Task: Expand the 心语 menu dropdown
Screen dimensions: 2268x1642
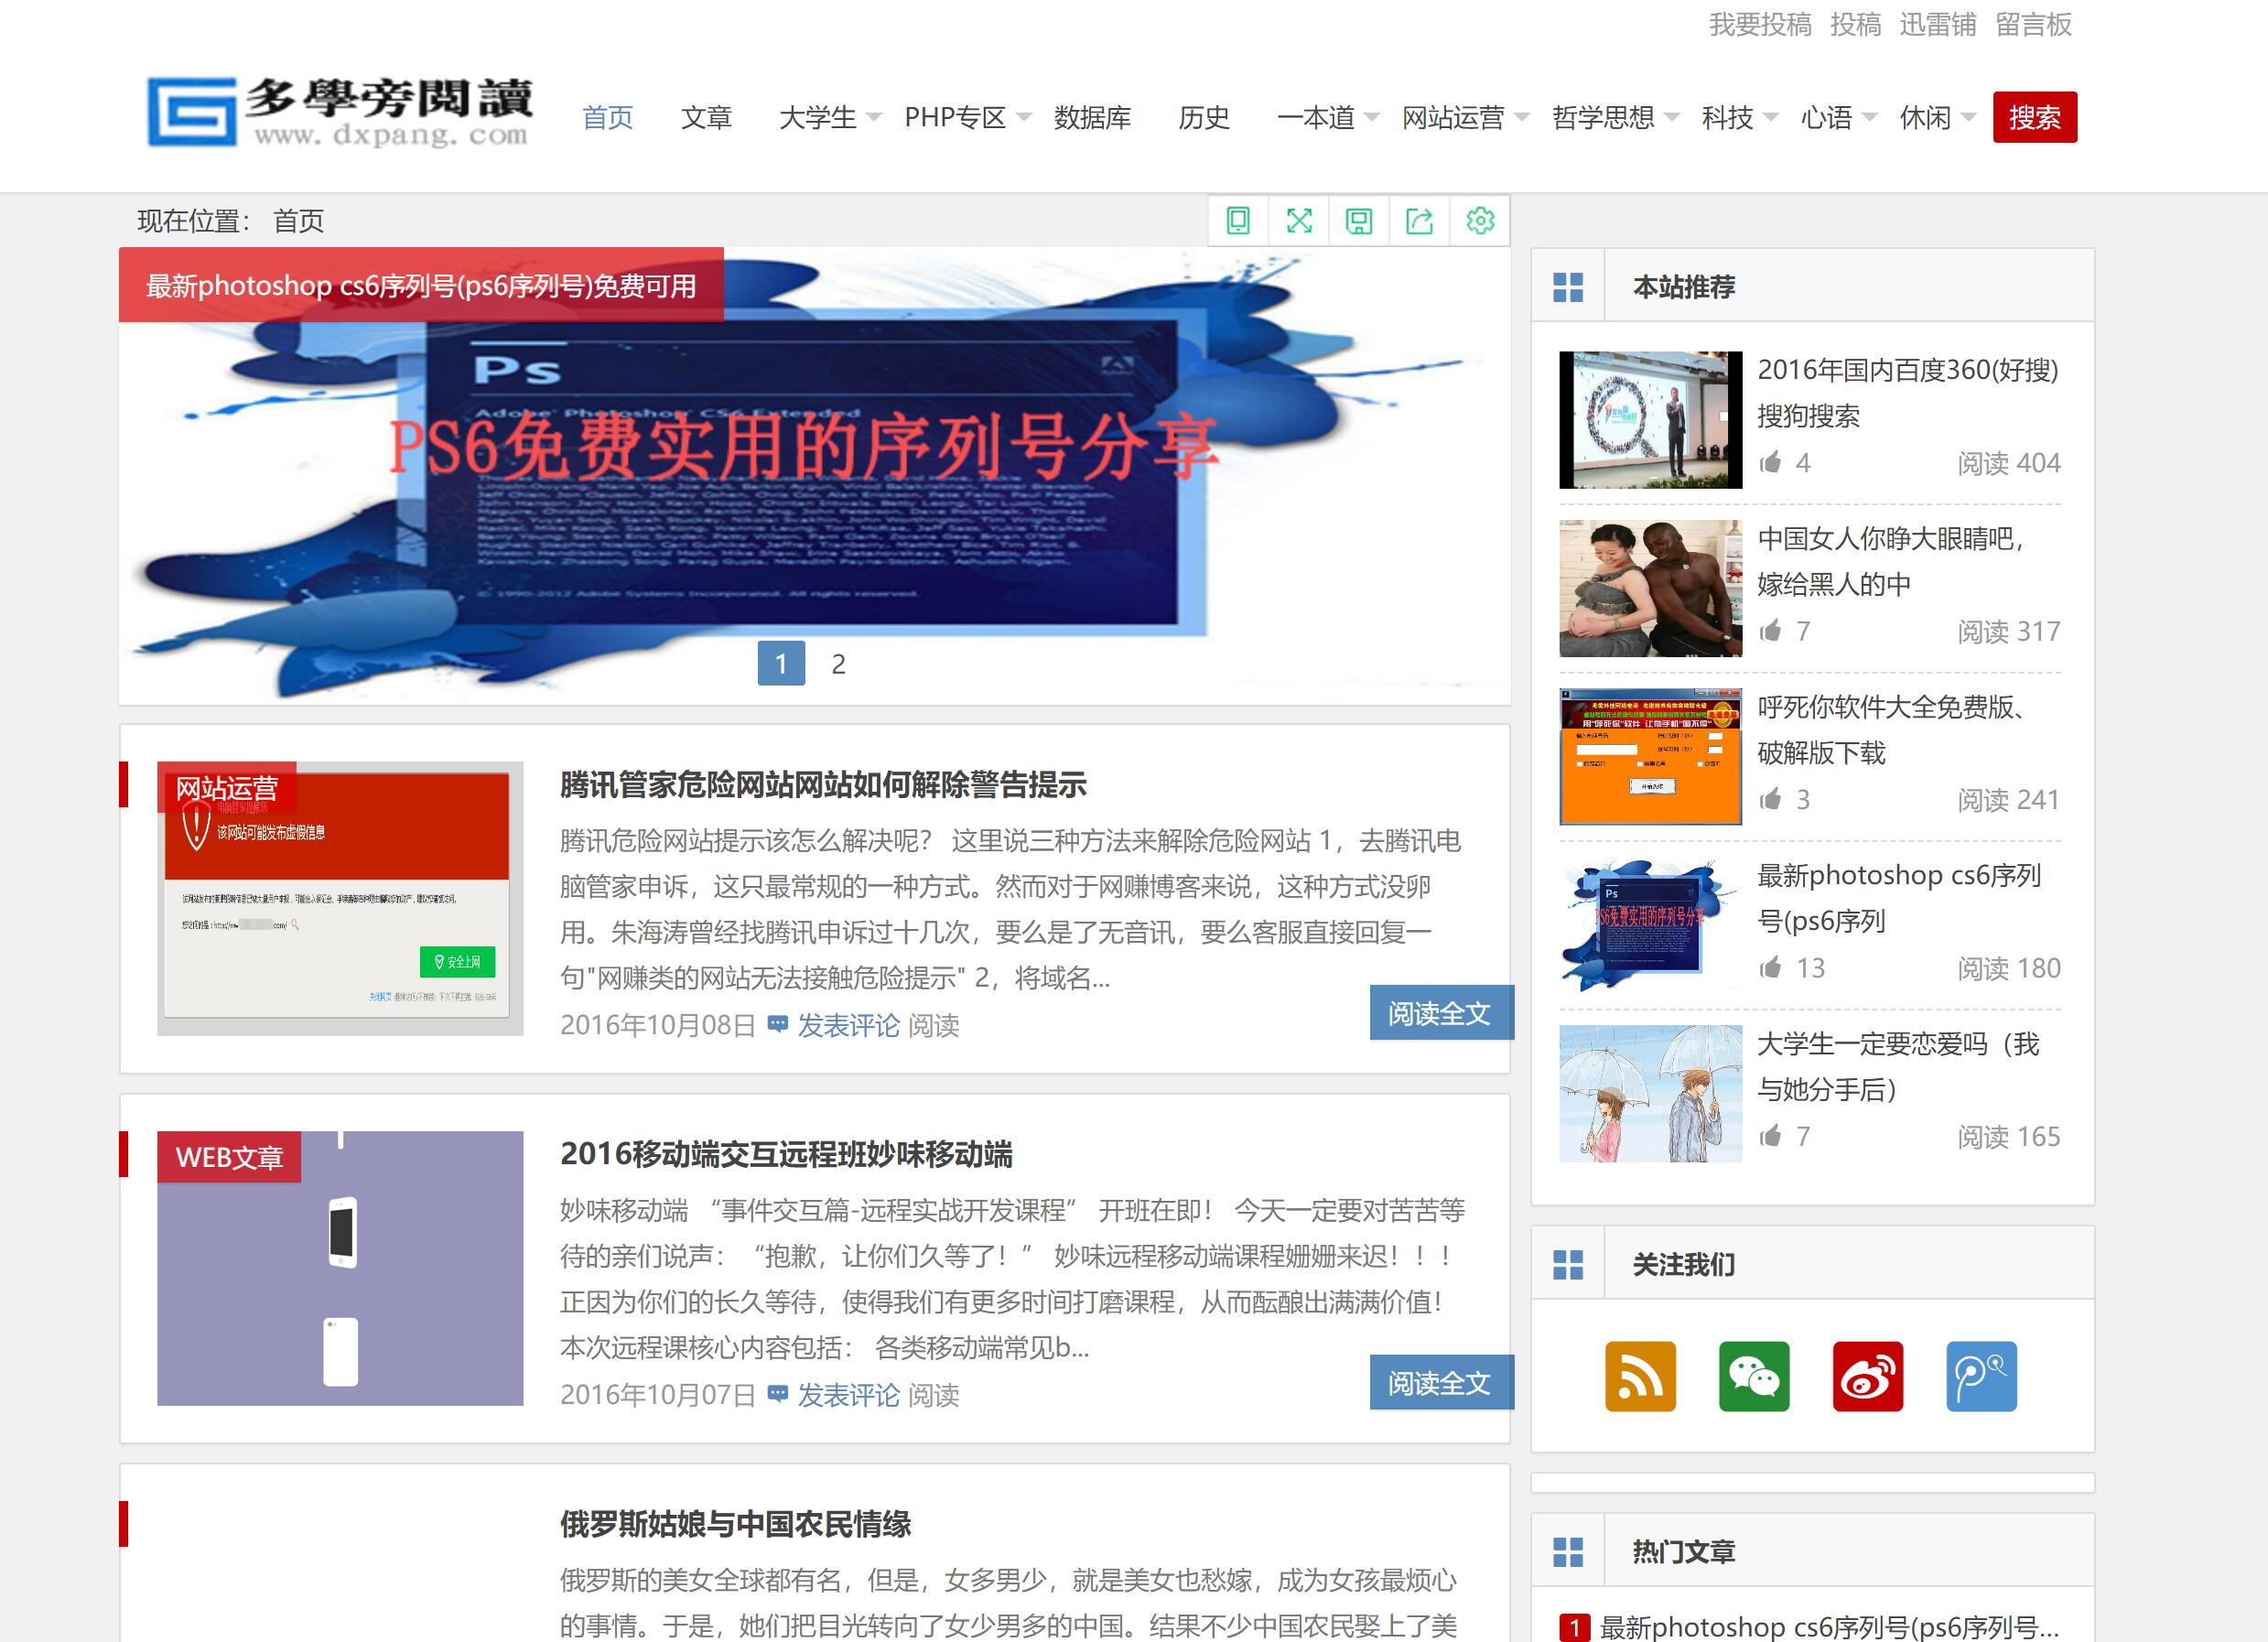Action: [1870, 118]
